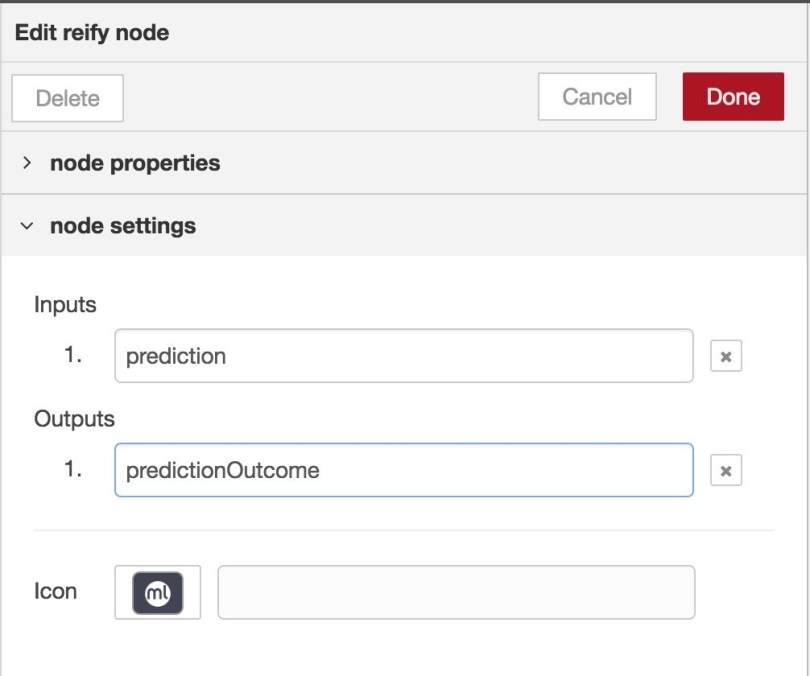Focus the prediction input field
The width and height of the screenshot is (810, 676).
coord(404,356)
